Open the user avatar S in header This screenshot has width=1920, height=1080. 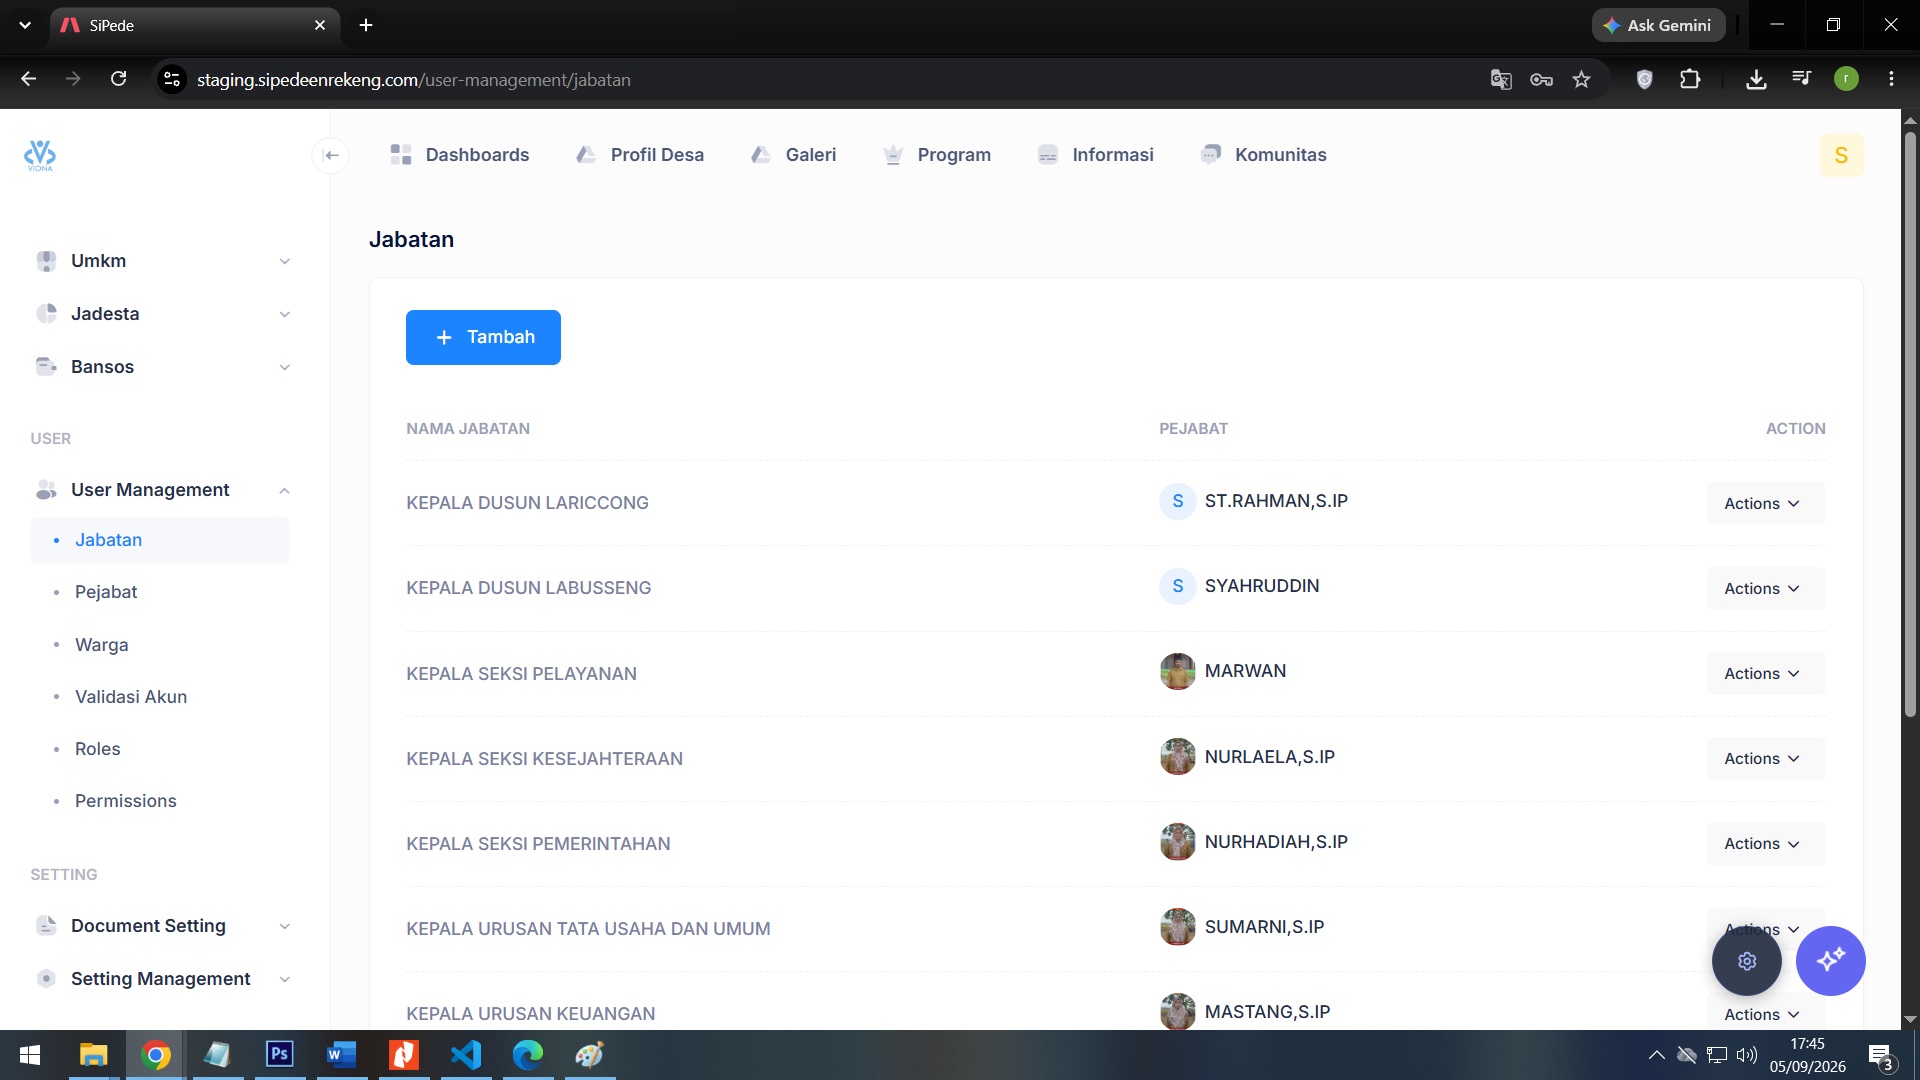1841,155
